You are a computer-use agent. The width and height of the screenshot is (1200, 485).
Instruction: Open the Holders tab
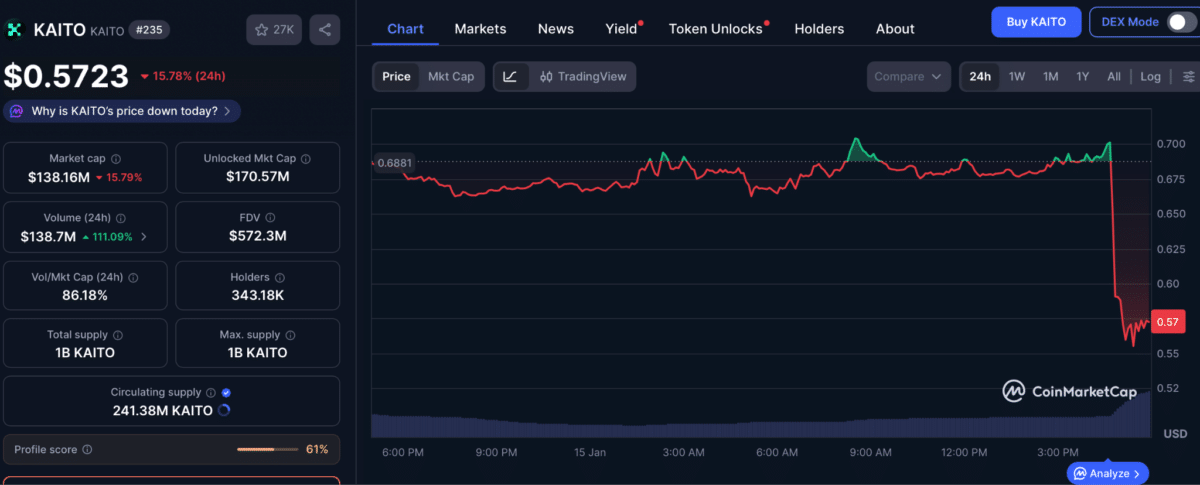tap(819, 29)
